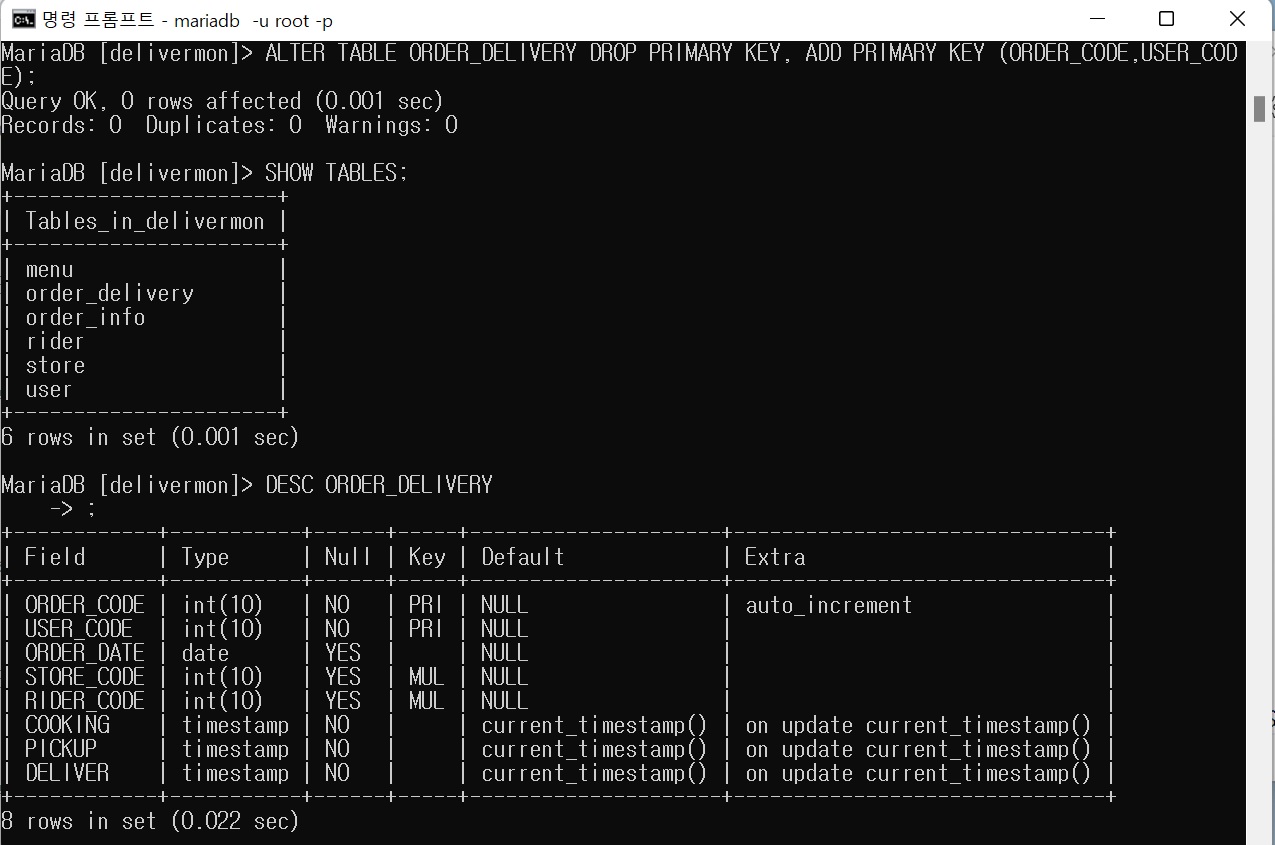Viewport: 1275px width, 845px height.
Task: Click the 'Extra' column header
Action: point(775,557)
